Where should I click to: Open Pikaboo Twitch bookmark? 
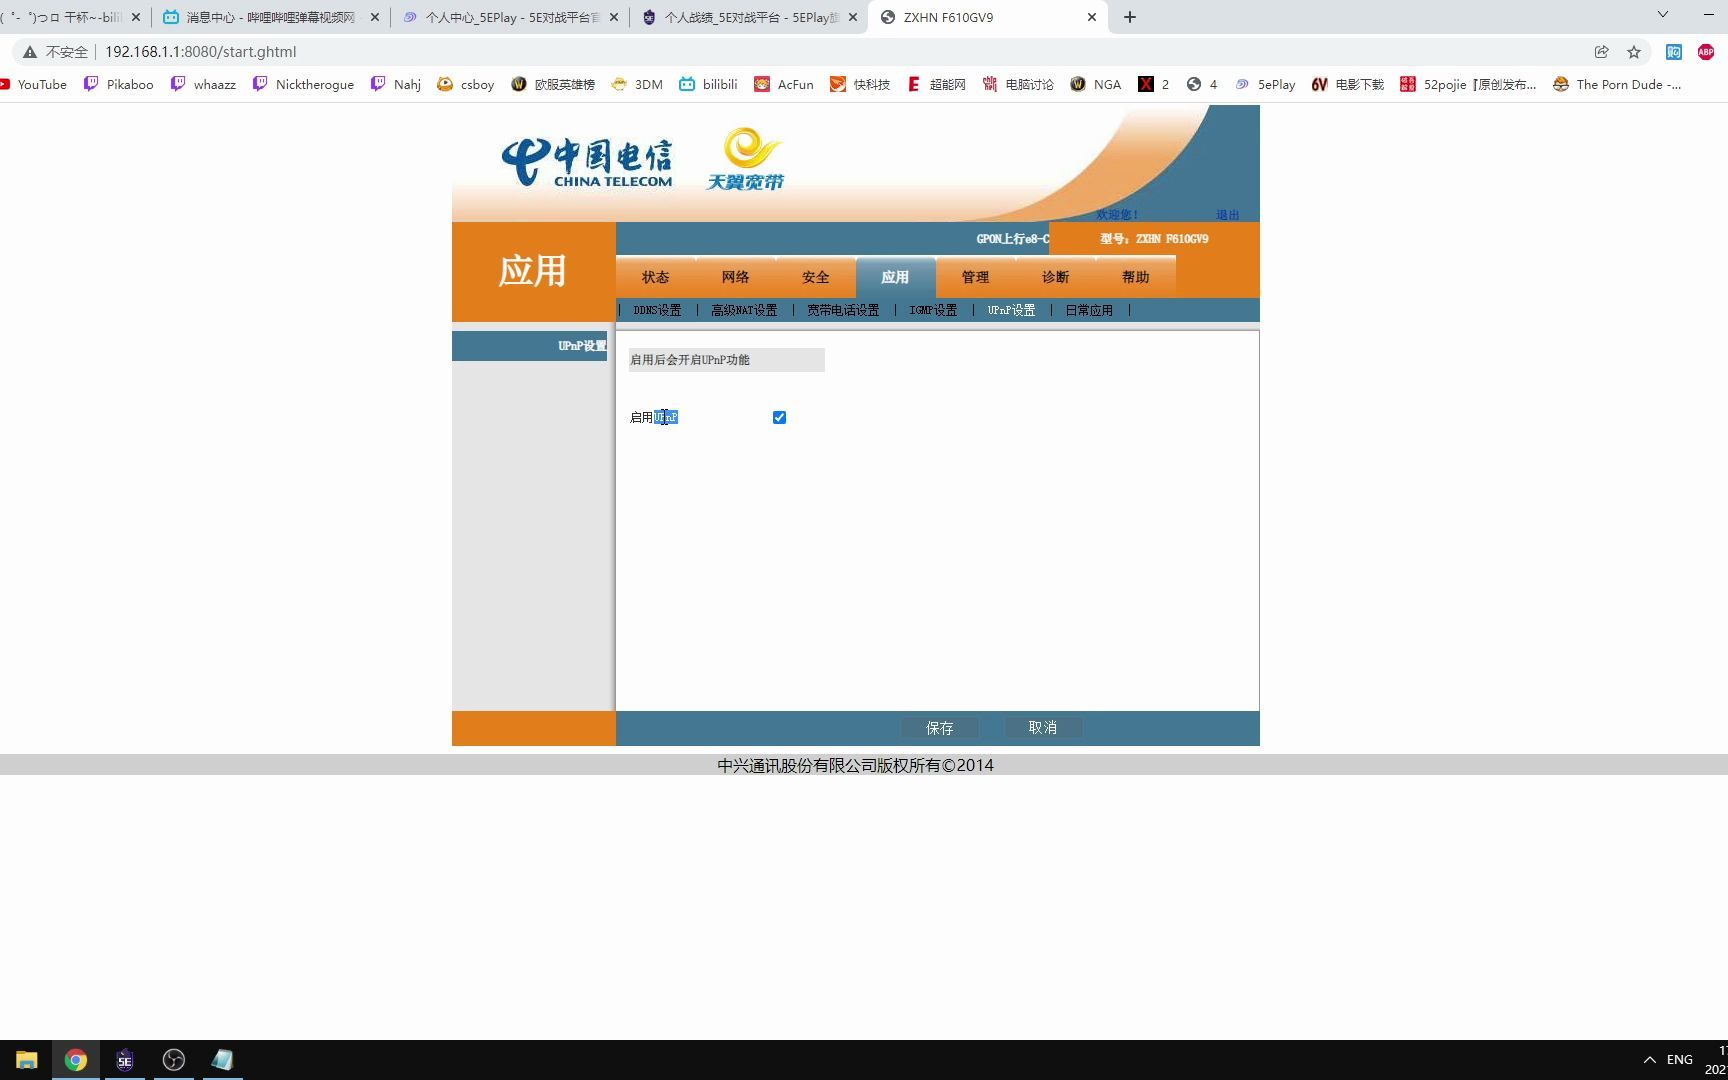click(119, 85)
